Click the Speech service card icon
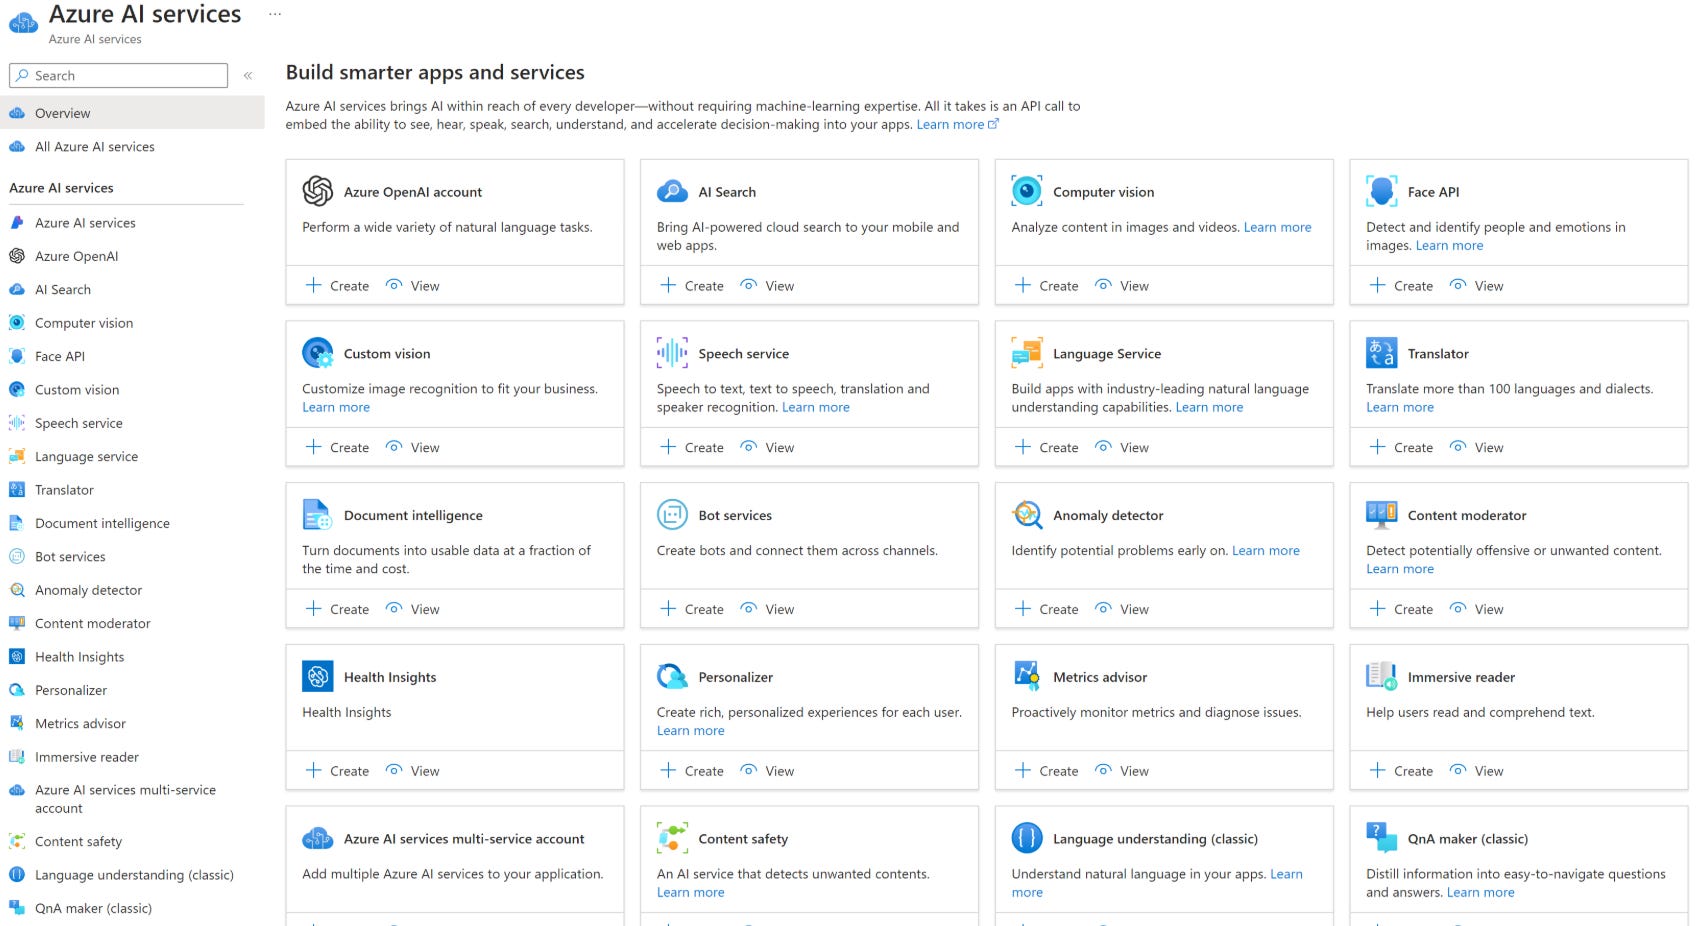Image resolution: width=1698 pixels, height=926 pixels. (x=672, y=353)
